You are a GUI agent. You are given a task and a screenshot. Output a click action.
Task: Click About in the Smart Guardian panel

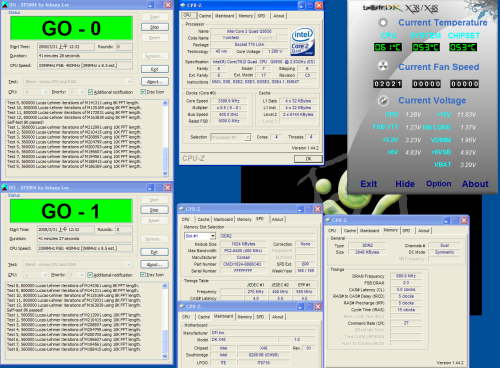(x=475, y=184)
